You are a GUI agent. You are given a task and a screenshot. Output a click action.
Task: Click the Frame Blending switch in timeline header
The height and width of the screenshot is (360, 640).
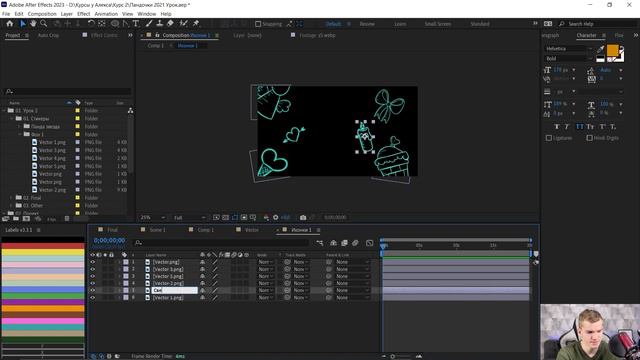coord(344,243)
